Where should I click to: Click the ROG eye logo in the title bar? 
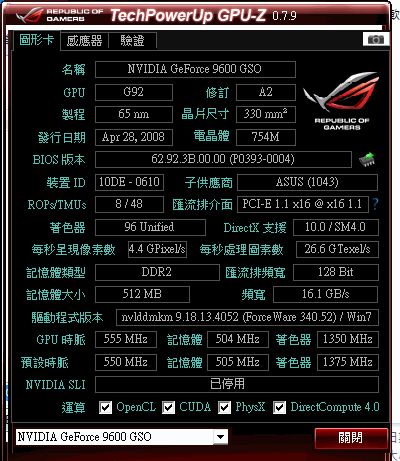30,15
